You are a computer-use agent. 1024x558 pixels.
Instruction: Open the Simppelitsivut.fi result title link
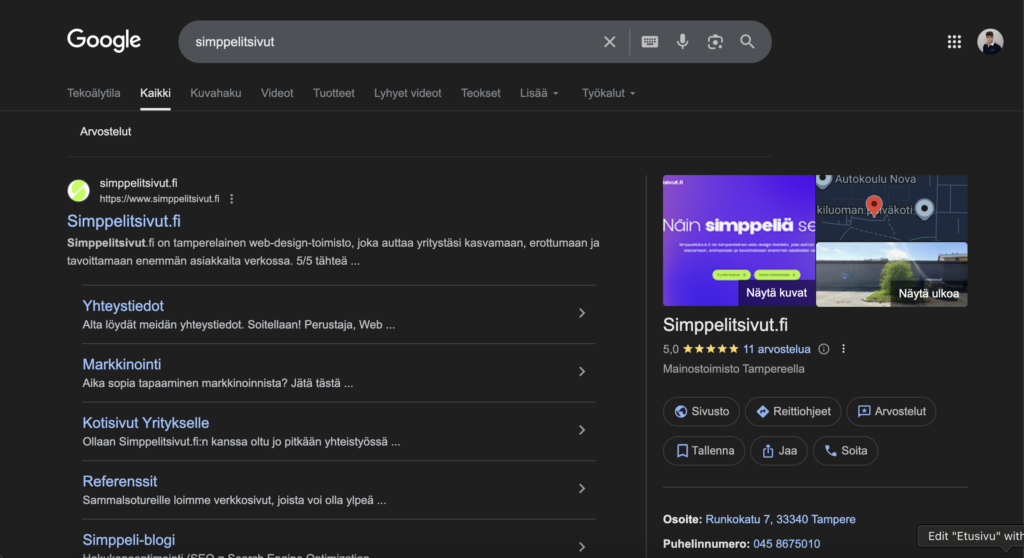(x=124, y=221)
